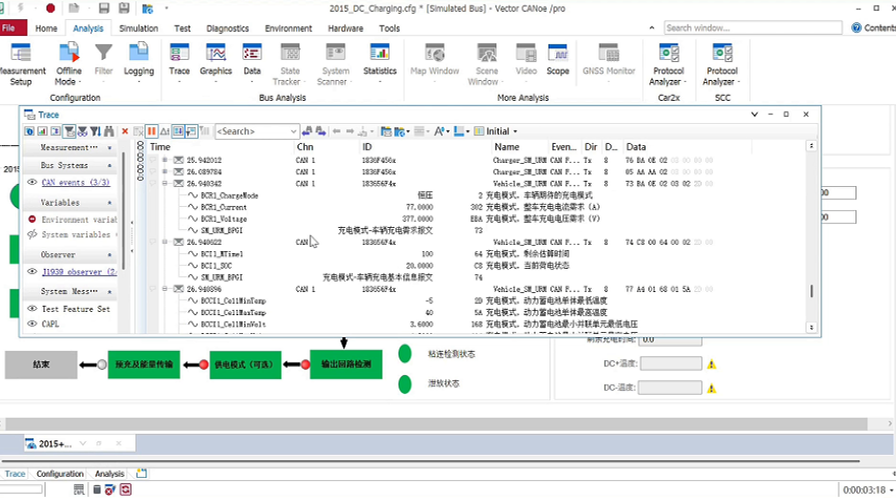Toggle Environment variables filter icon
This screenshot has height=498, width=896.
(x=32, y=219)
